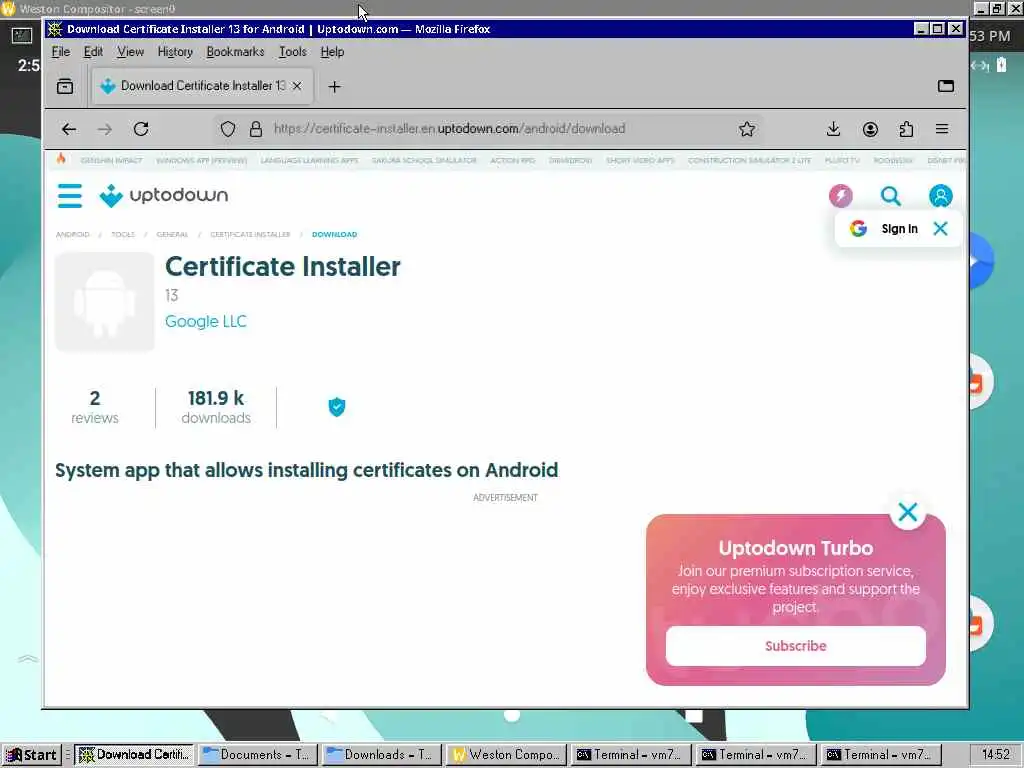Click the Uptodown user profile icon
The width and height of the screenshot is (1024, 768).
coord(940,195)
